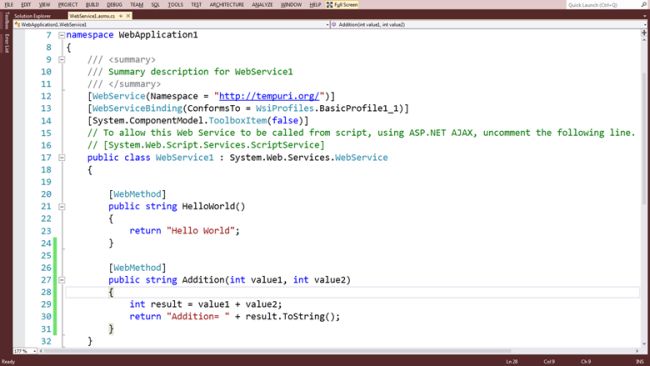Select the WebService1.asmx.cs document tab
Screen dimensions: 650x366
coord(92,16)
